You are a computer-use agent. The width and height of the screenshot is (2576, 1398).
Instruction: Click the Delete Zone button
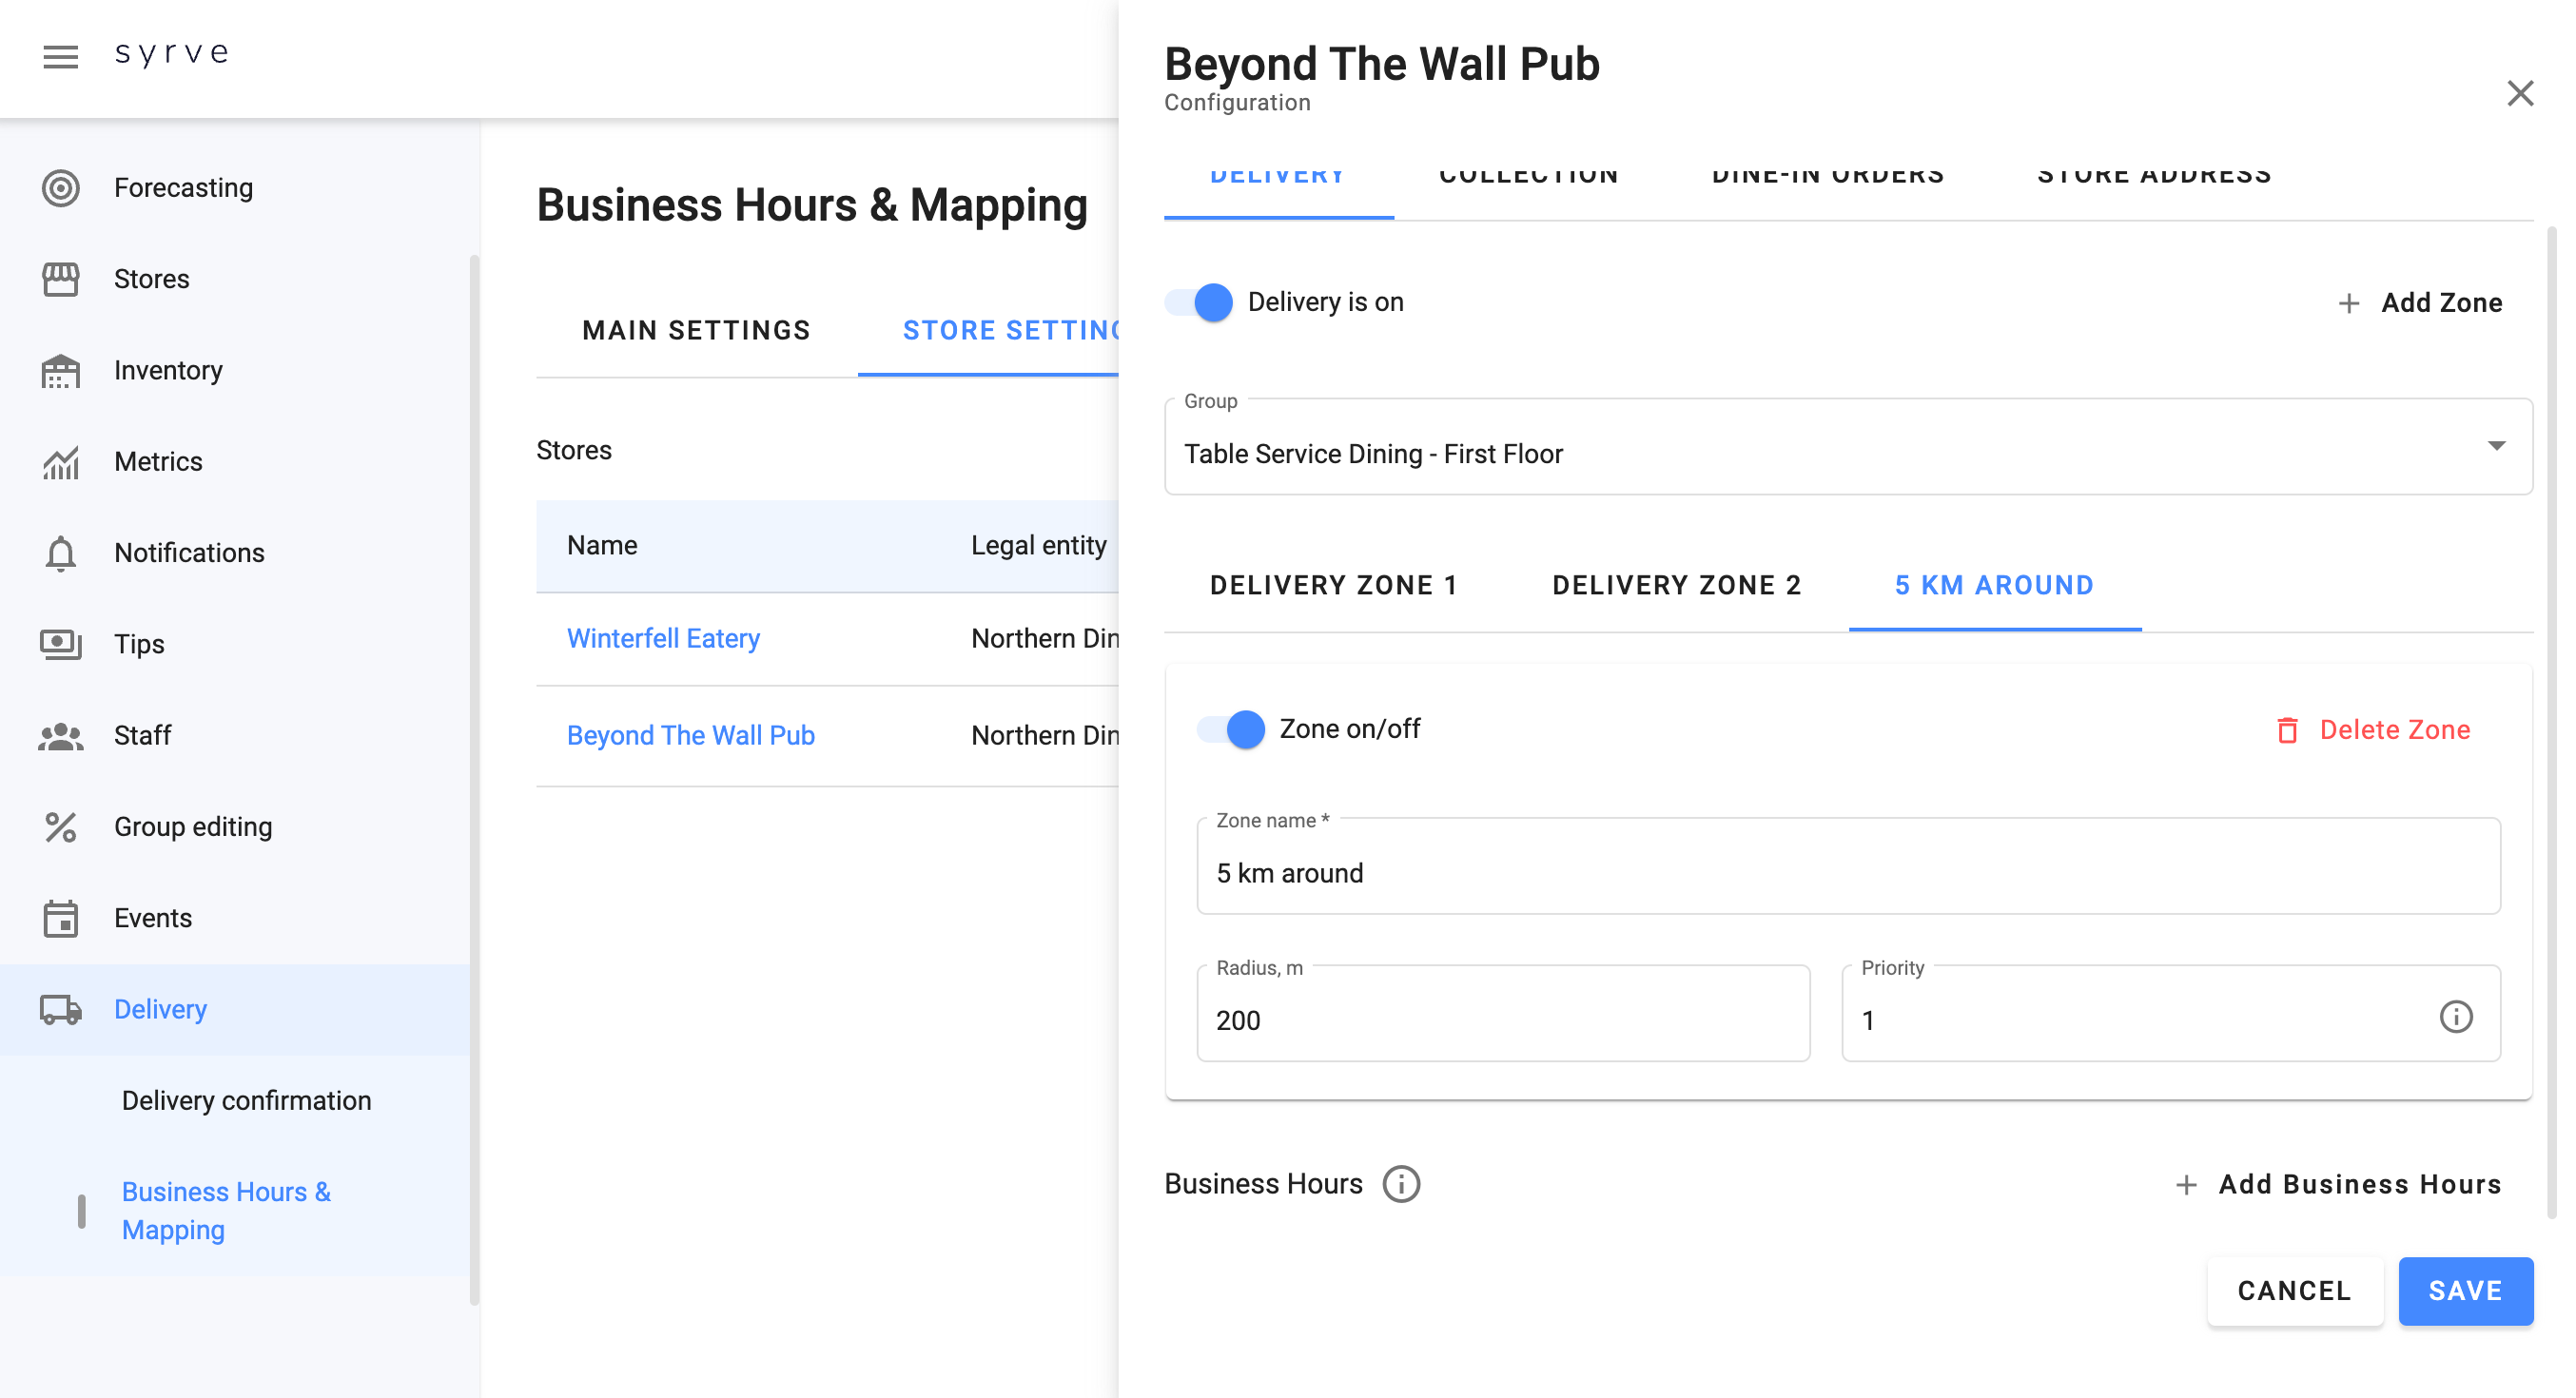(2373, 730)
